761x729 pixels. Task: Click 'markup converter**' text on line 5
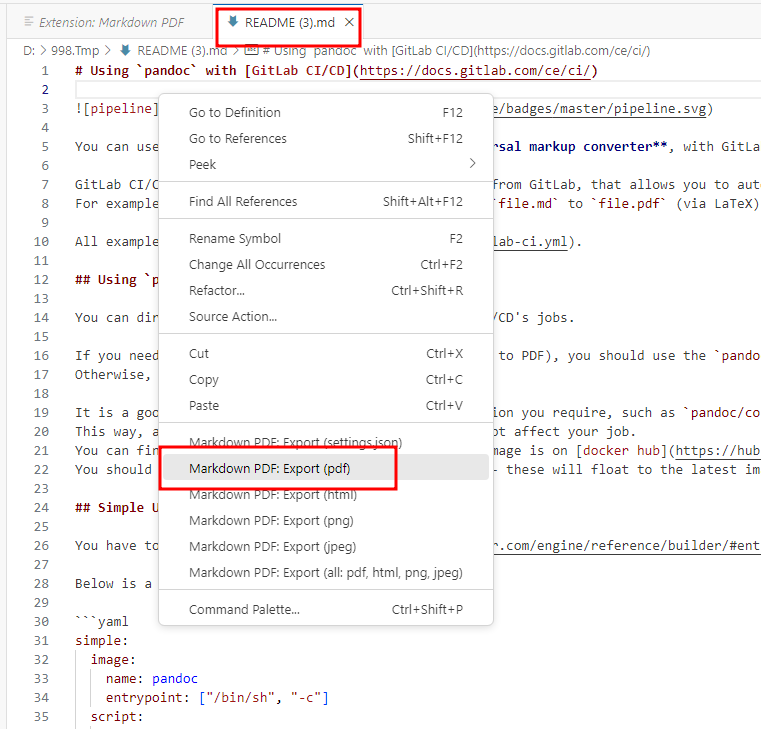(x=598, y=147)
